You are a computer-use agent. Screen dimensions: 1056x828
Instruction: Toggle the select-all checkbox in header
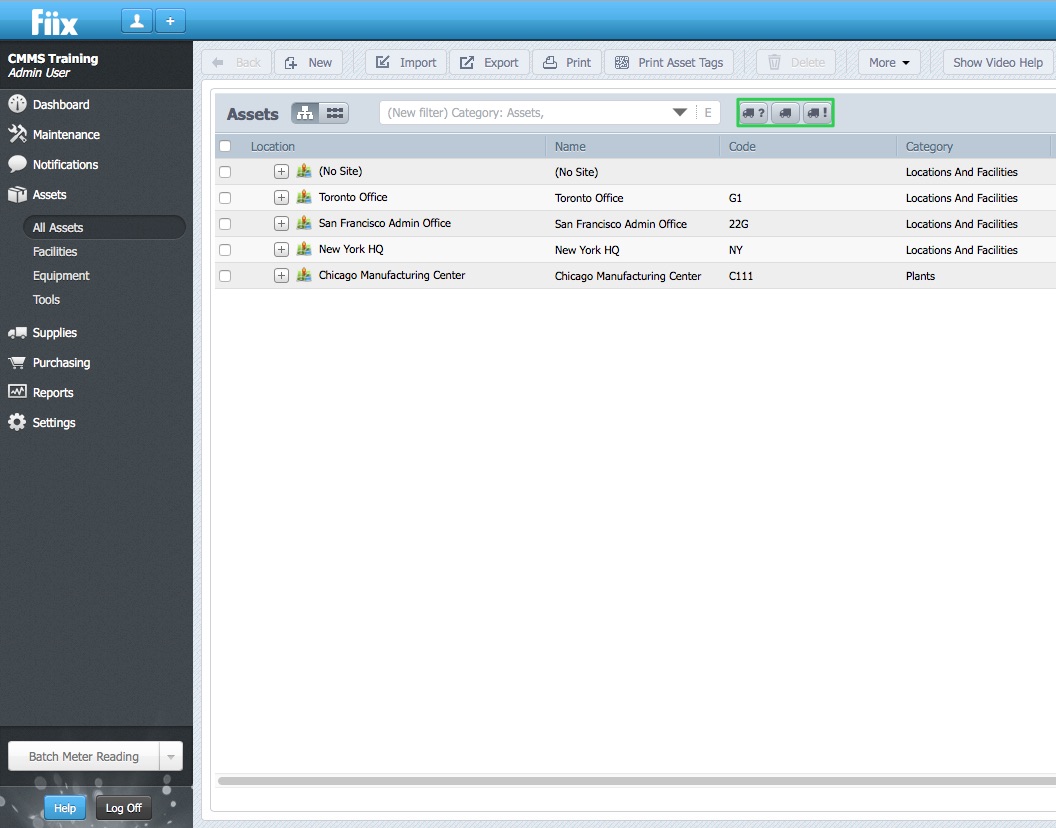pyautogui.click(x=225, y=146)
